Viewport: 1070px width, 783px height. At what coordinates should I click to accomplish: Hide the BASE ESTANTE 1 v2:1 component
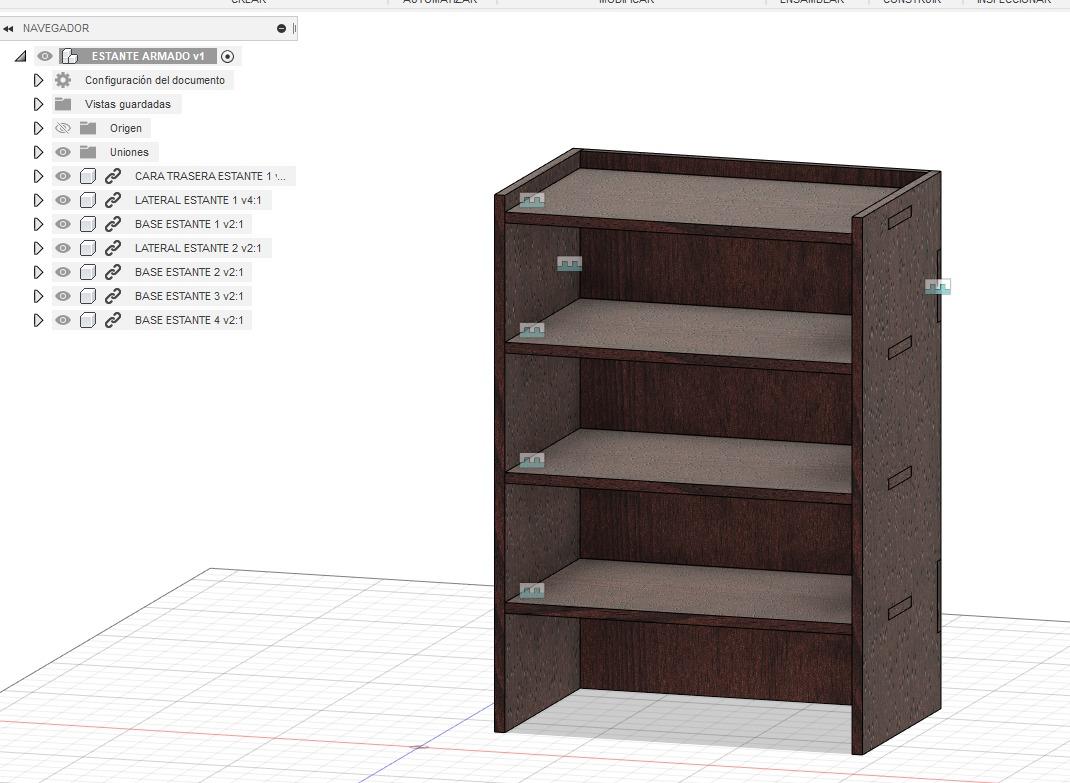pos(63,224)
